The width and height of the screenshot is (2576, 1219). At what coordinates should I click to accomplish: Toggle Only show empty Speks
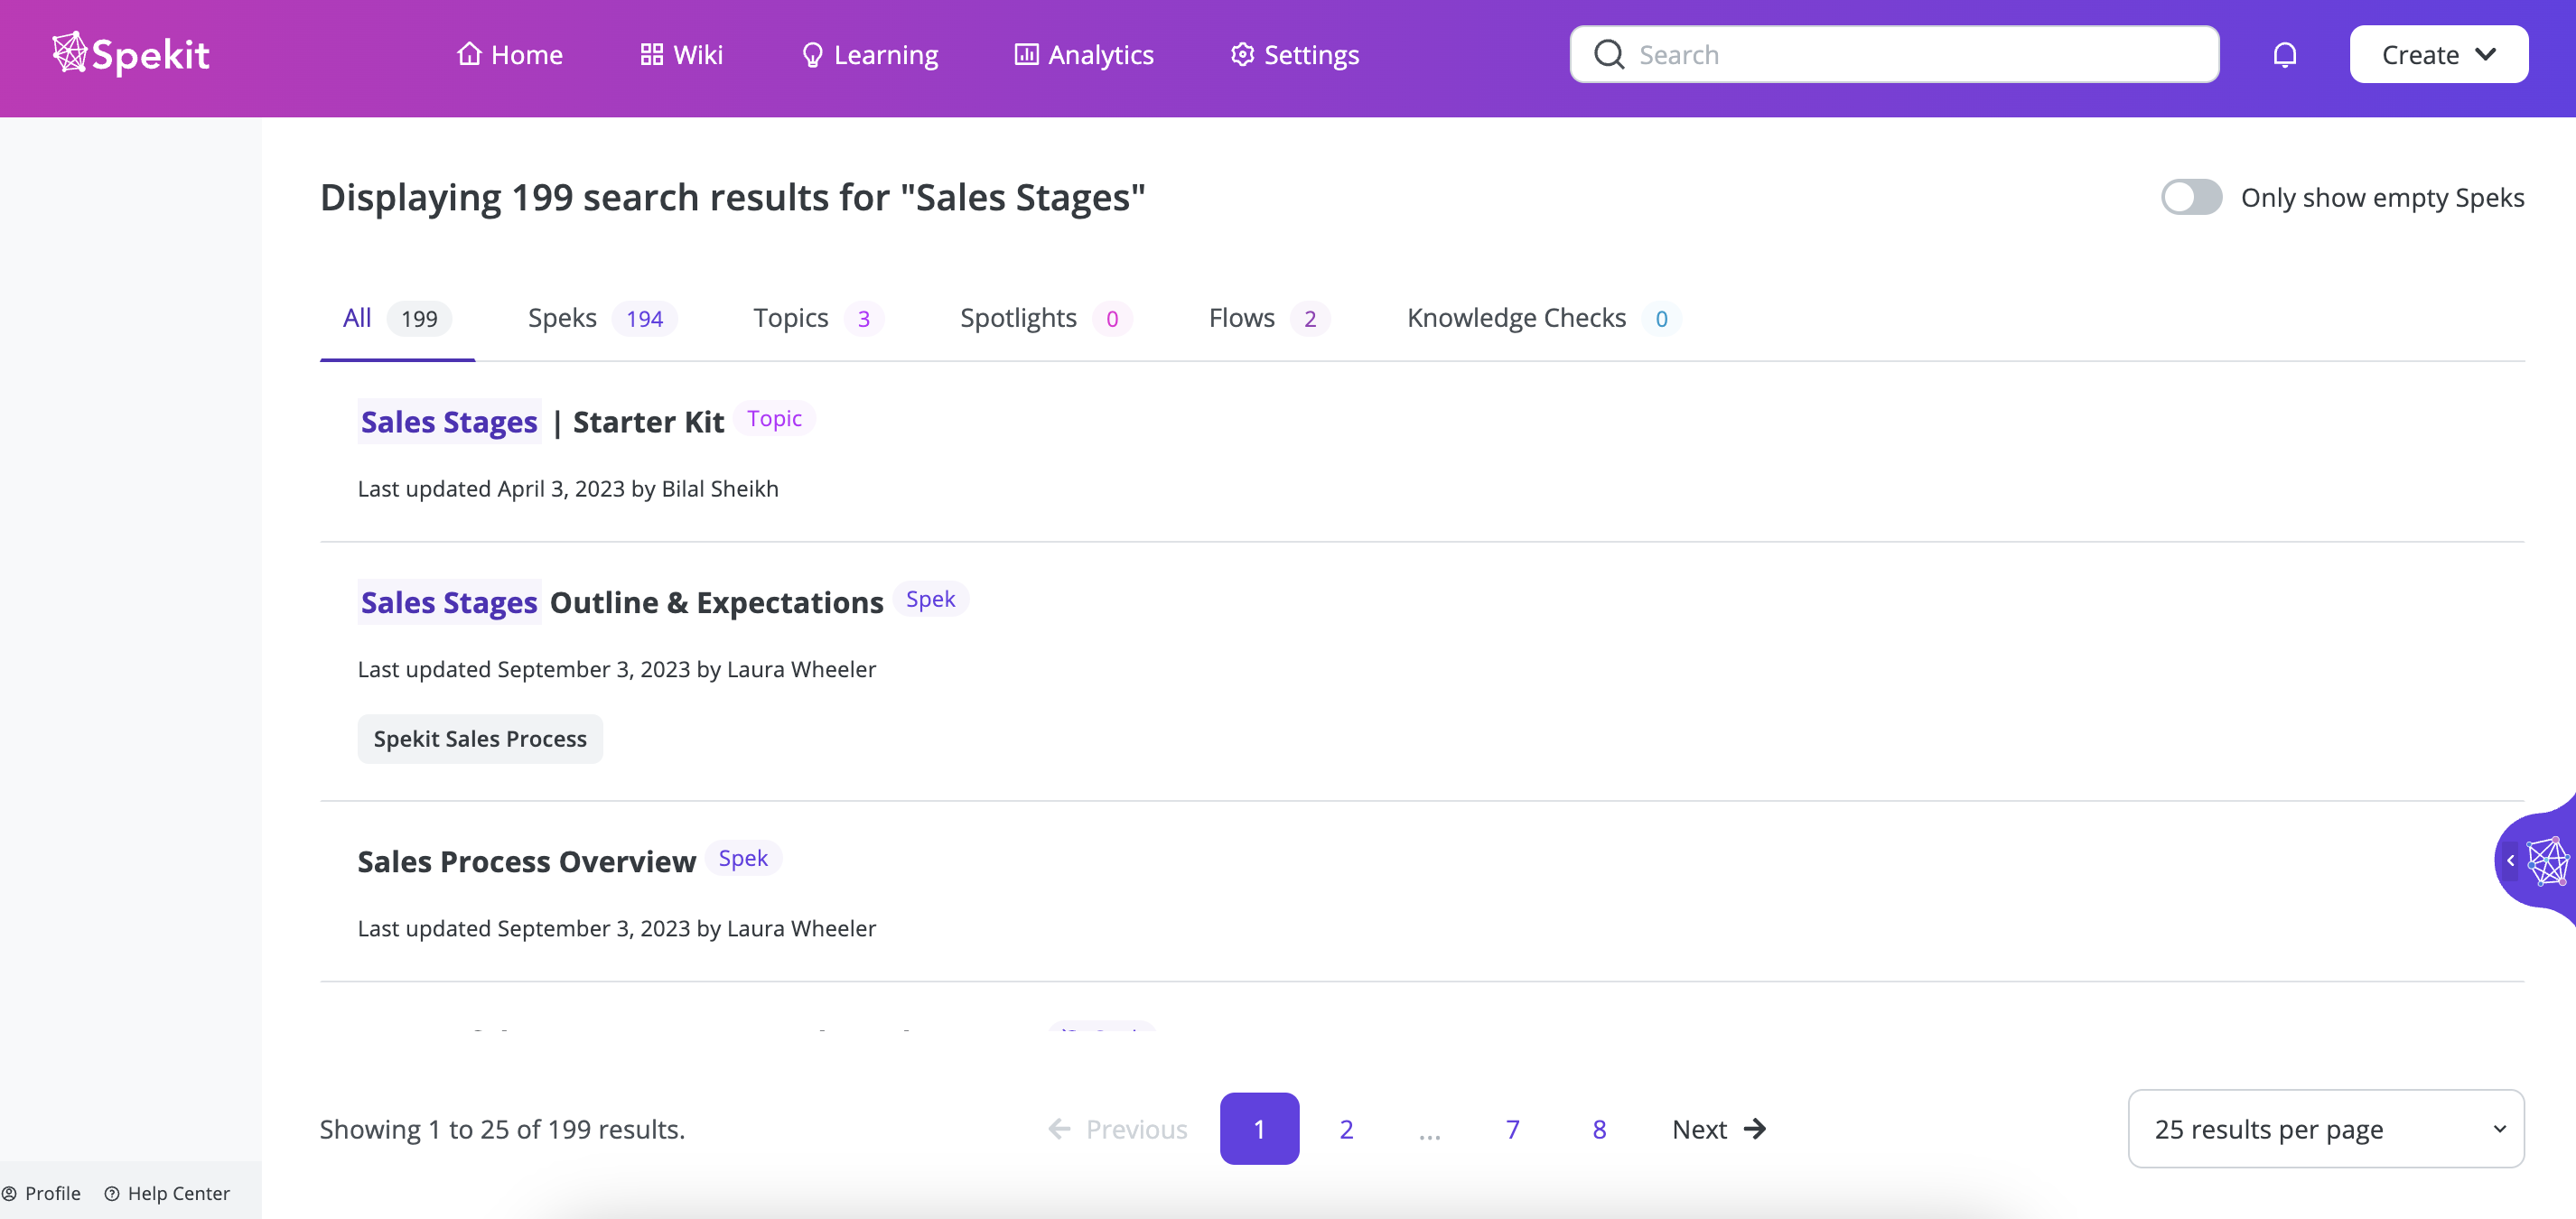[2191, 197]
